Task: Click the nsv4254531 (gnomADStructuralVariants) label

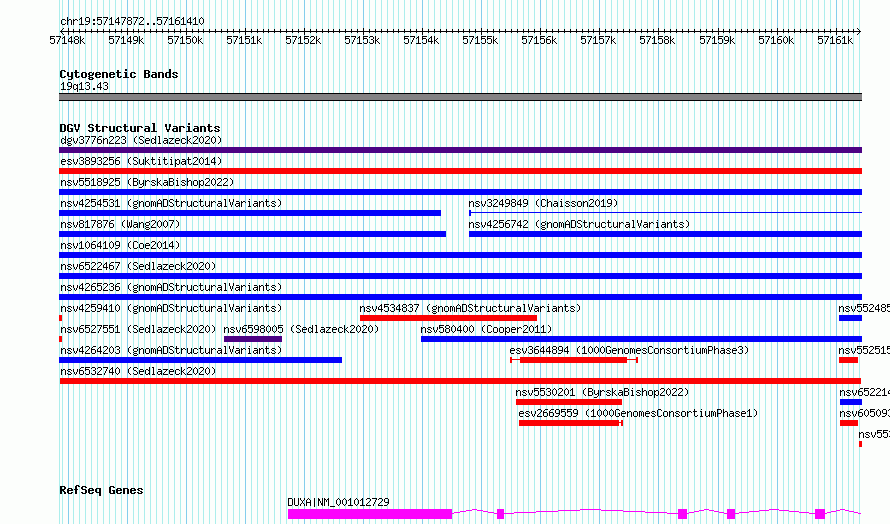Action: pos(171,203)
